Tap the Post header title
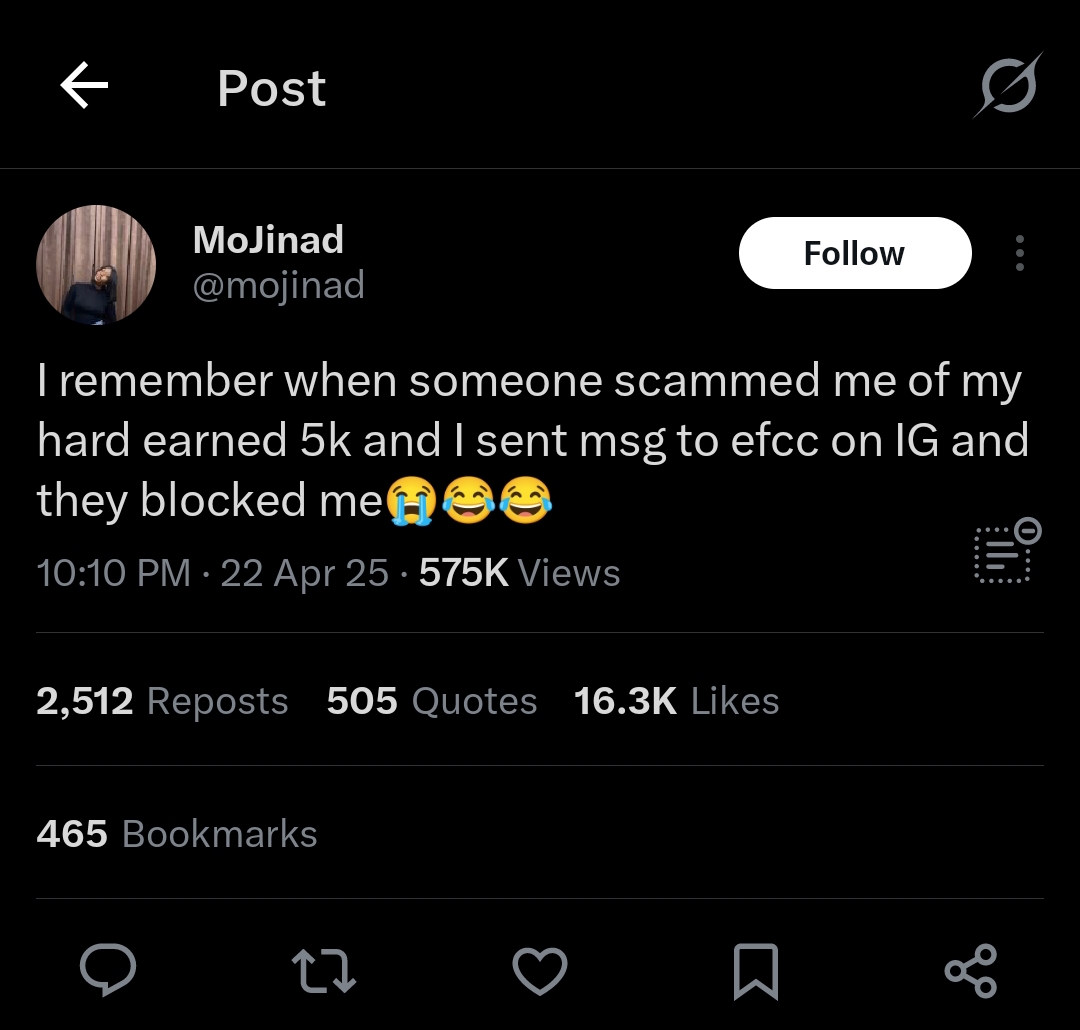The height and width of the screenshot is (1030, 1080). click(271, 88)
